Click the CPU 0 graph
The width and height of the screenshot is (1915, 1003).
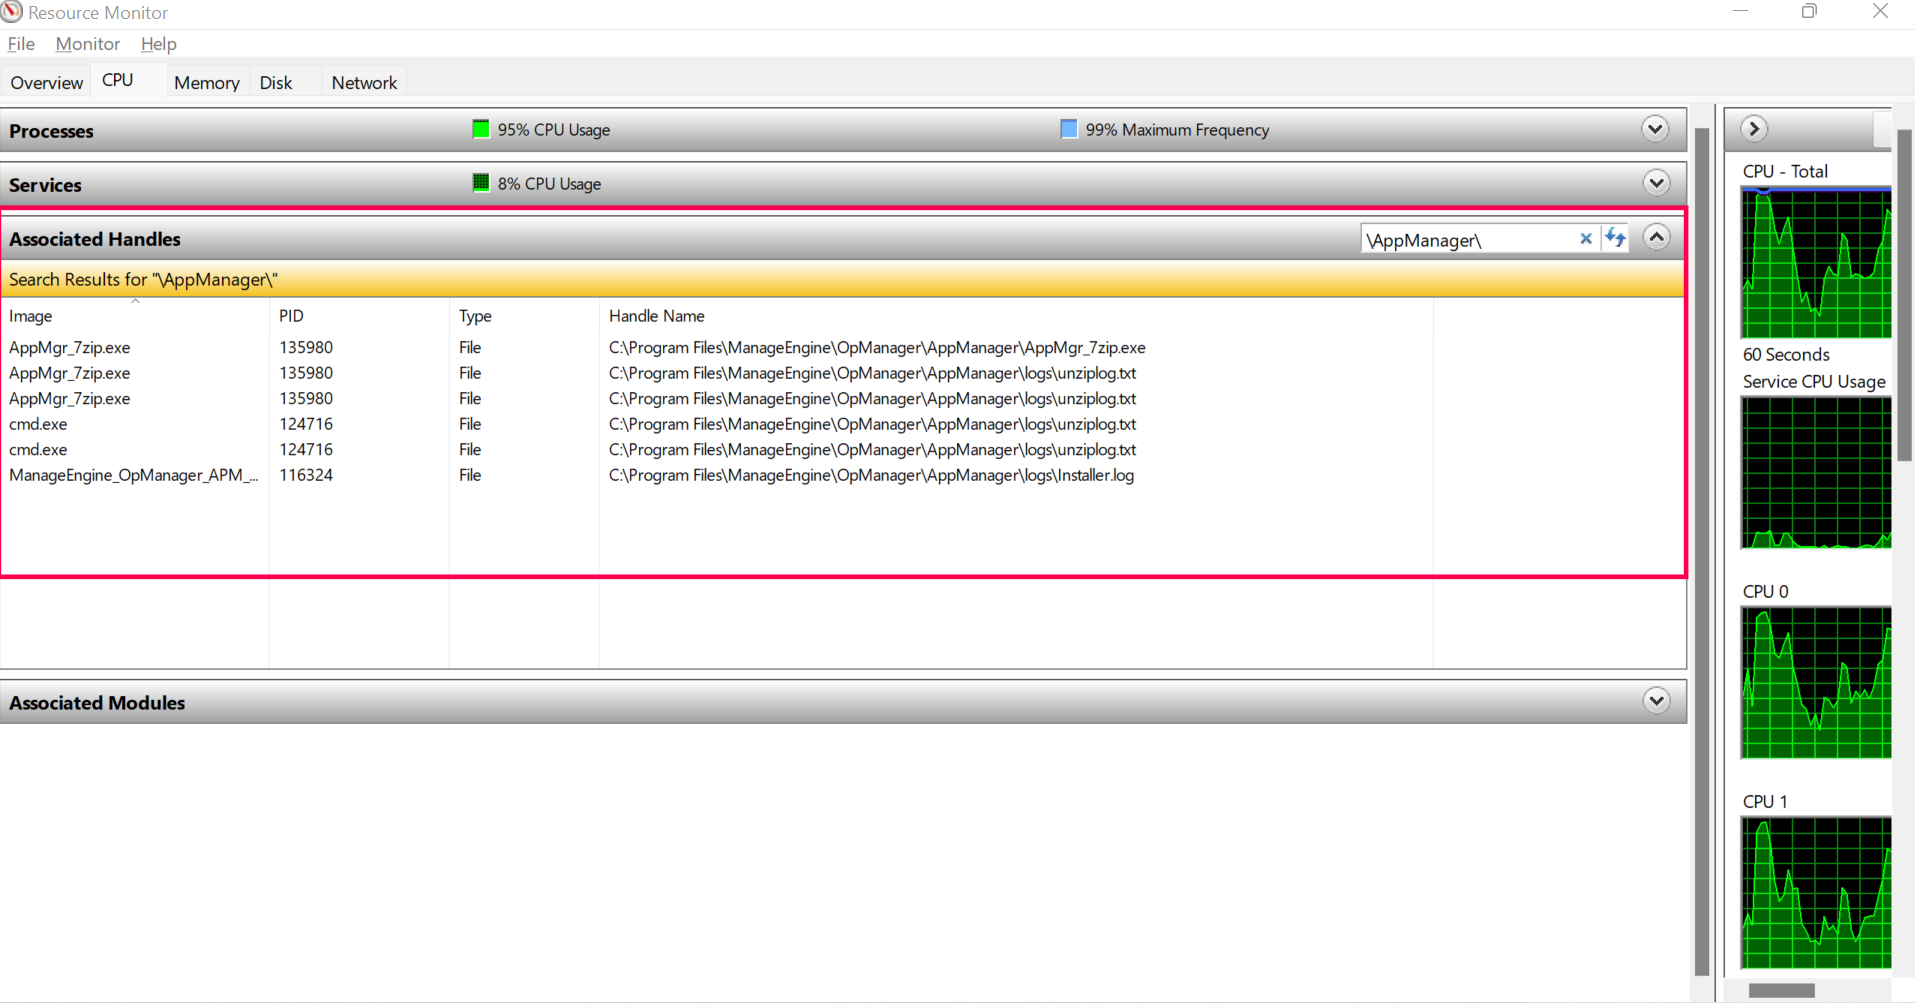click(x=1816, y=683)
